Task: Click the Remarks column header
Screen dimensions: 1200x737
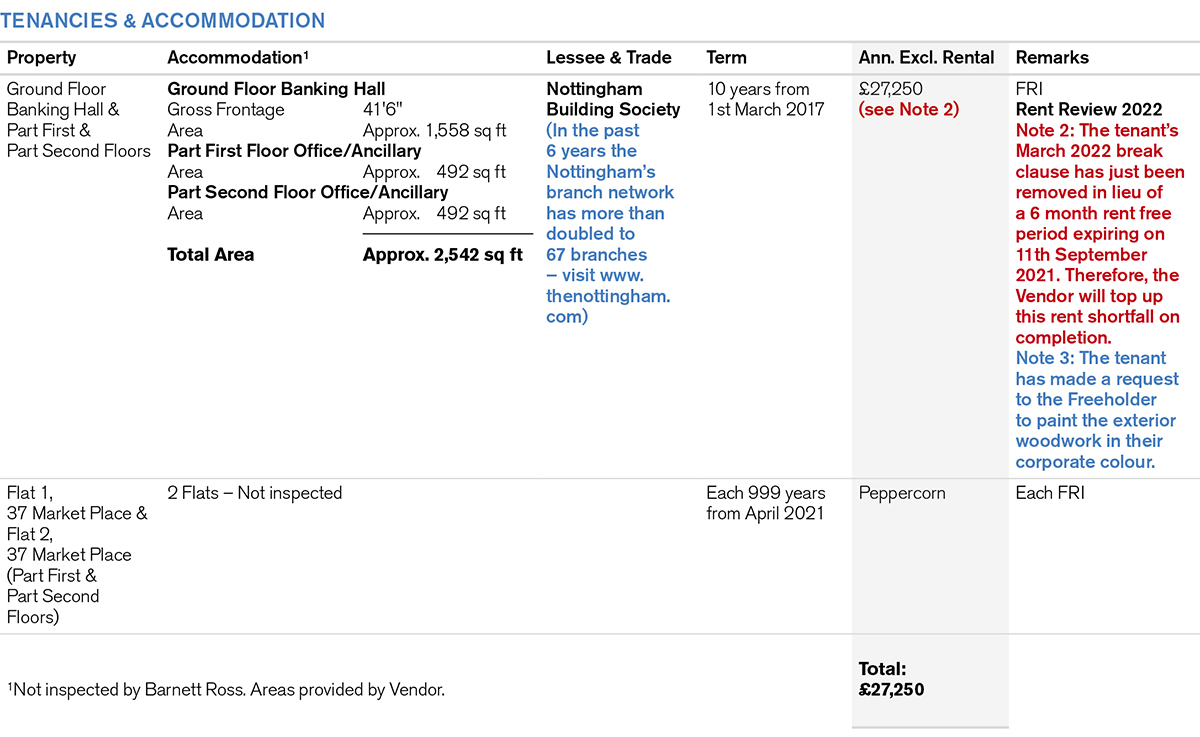Action: coord(1052,58)
